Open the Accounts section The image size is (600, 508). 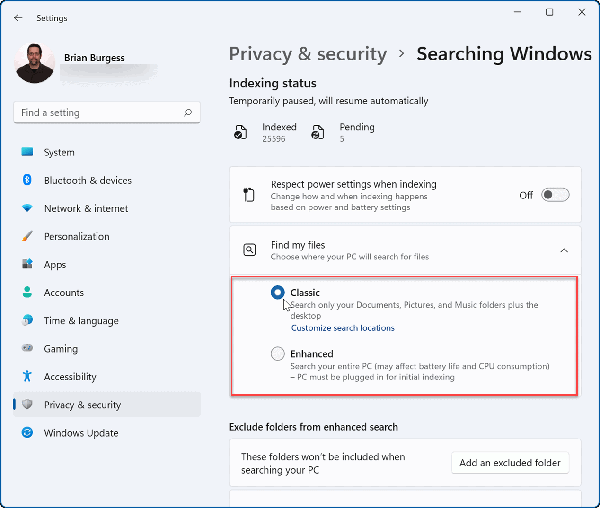click(107, 292)
